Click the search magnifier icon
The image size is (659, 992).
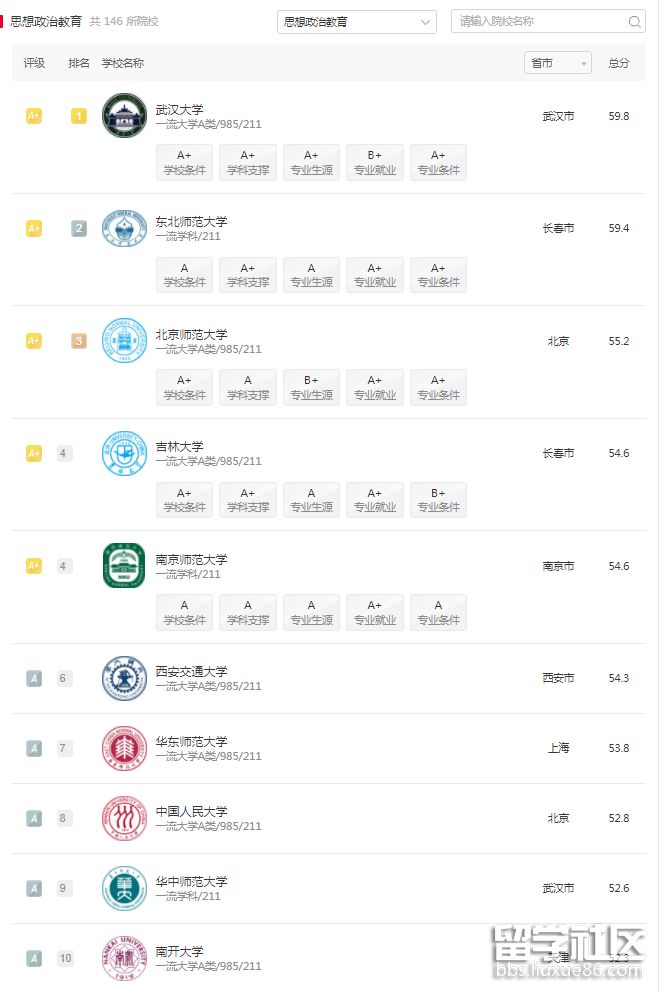point(635,22)
